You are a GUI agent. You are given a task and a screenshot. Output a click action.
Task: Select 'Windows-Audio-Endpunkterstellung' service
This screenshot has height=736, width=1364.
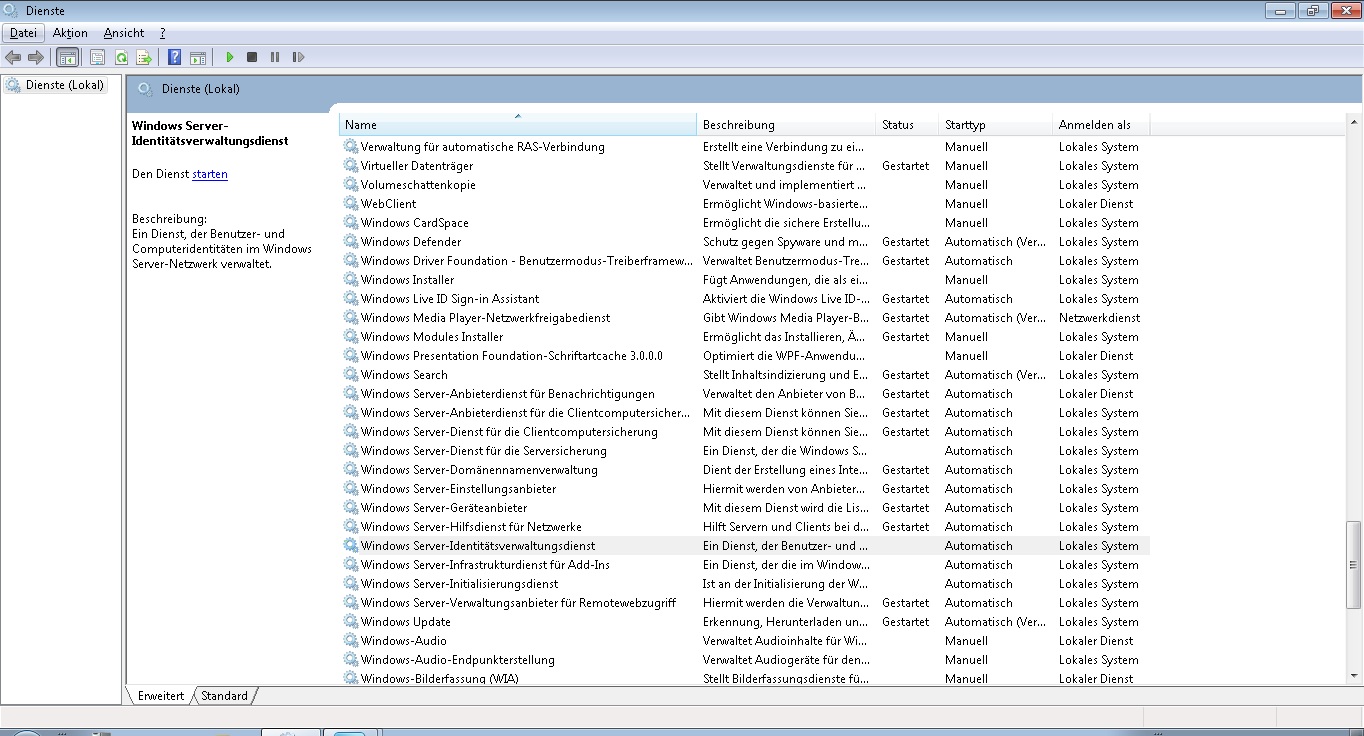coord(457,660)
